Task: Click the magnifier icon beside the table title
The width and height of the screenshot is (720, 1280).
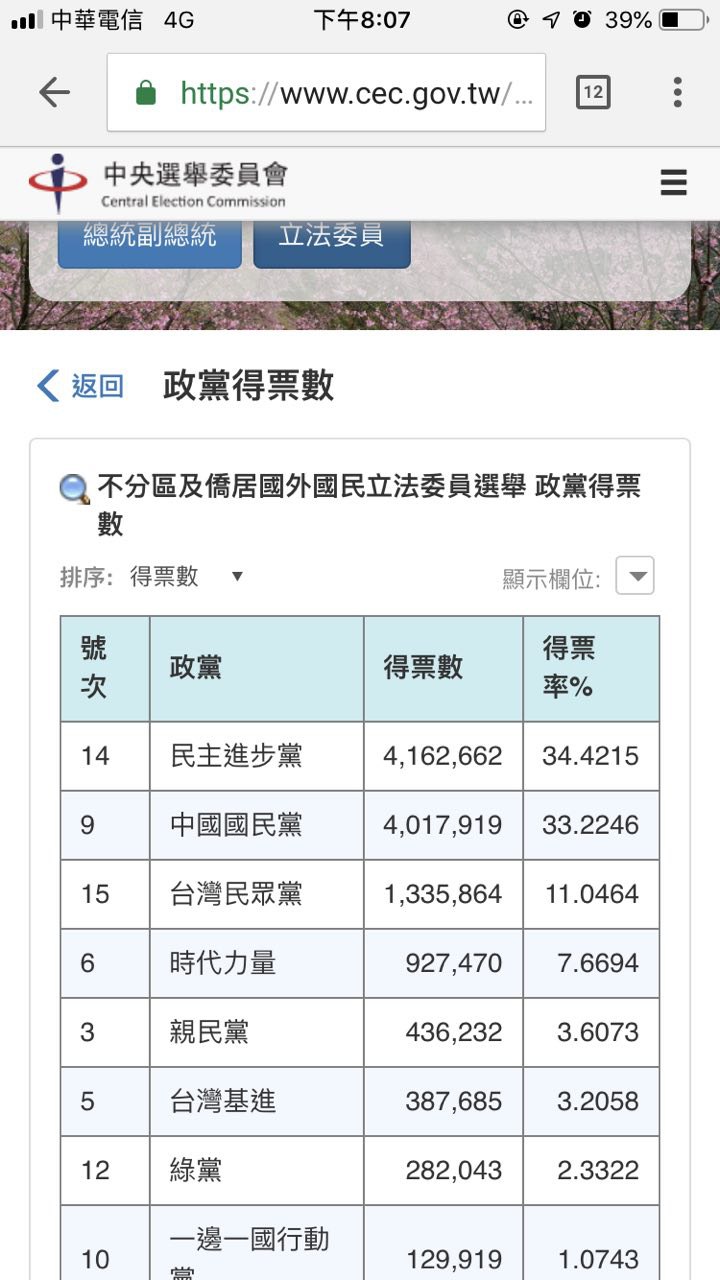Action: tap(75, 489)
